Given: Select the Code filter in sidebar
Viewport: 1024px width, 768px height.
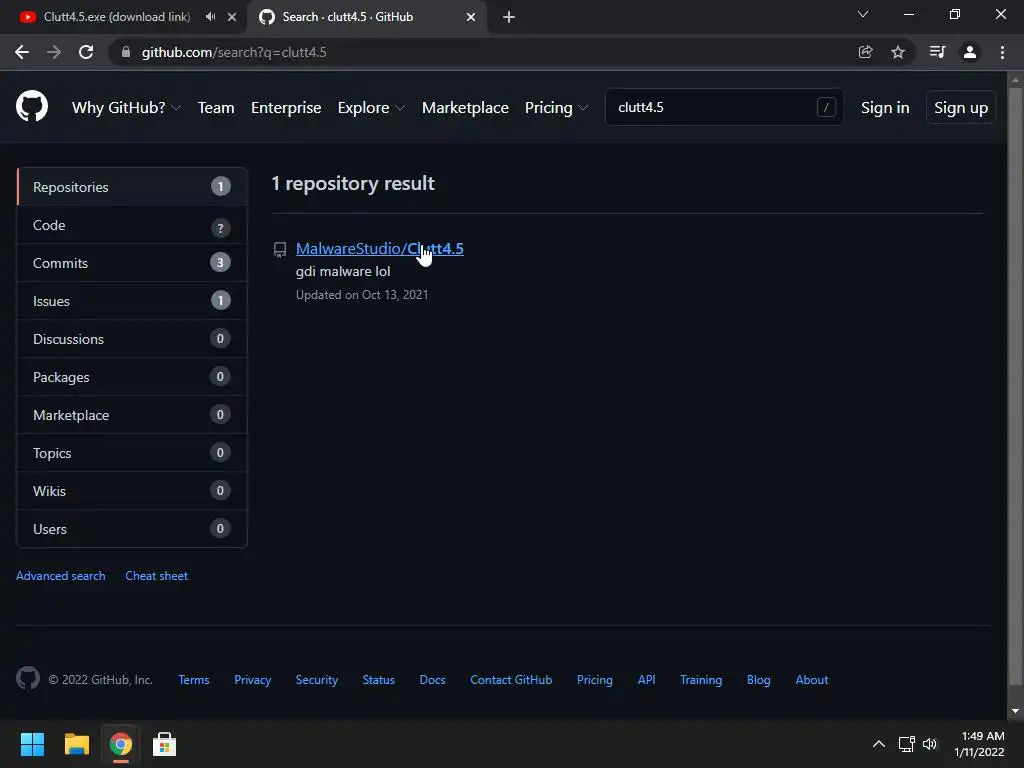Looking at the screenshot, I should pyautogui.click(x=132, y=225).
